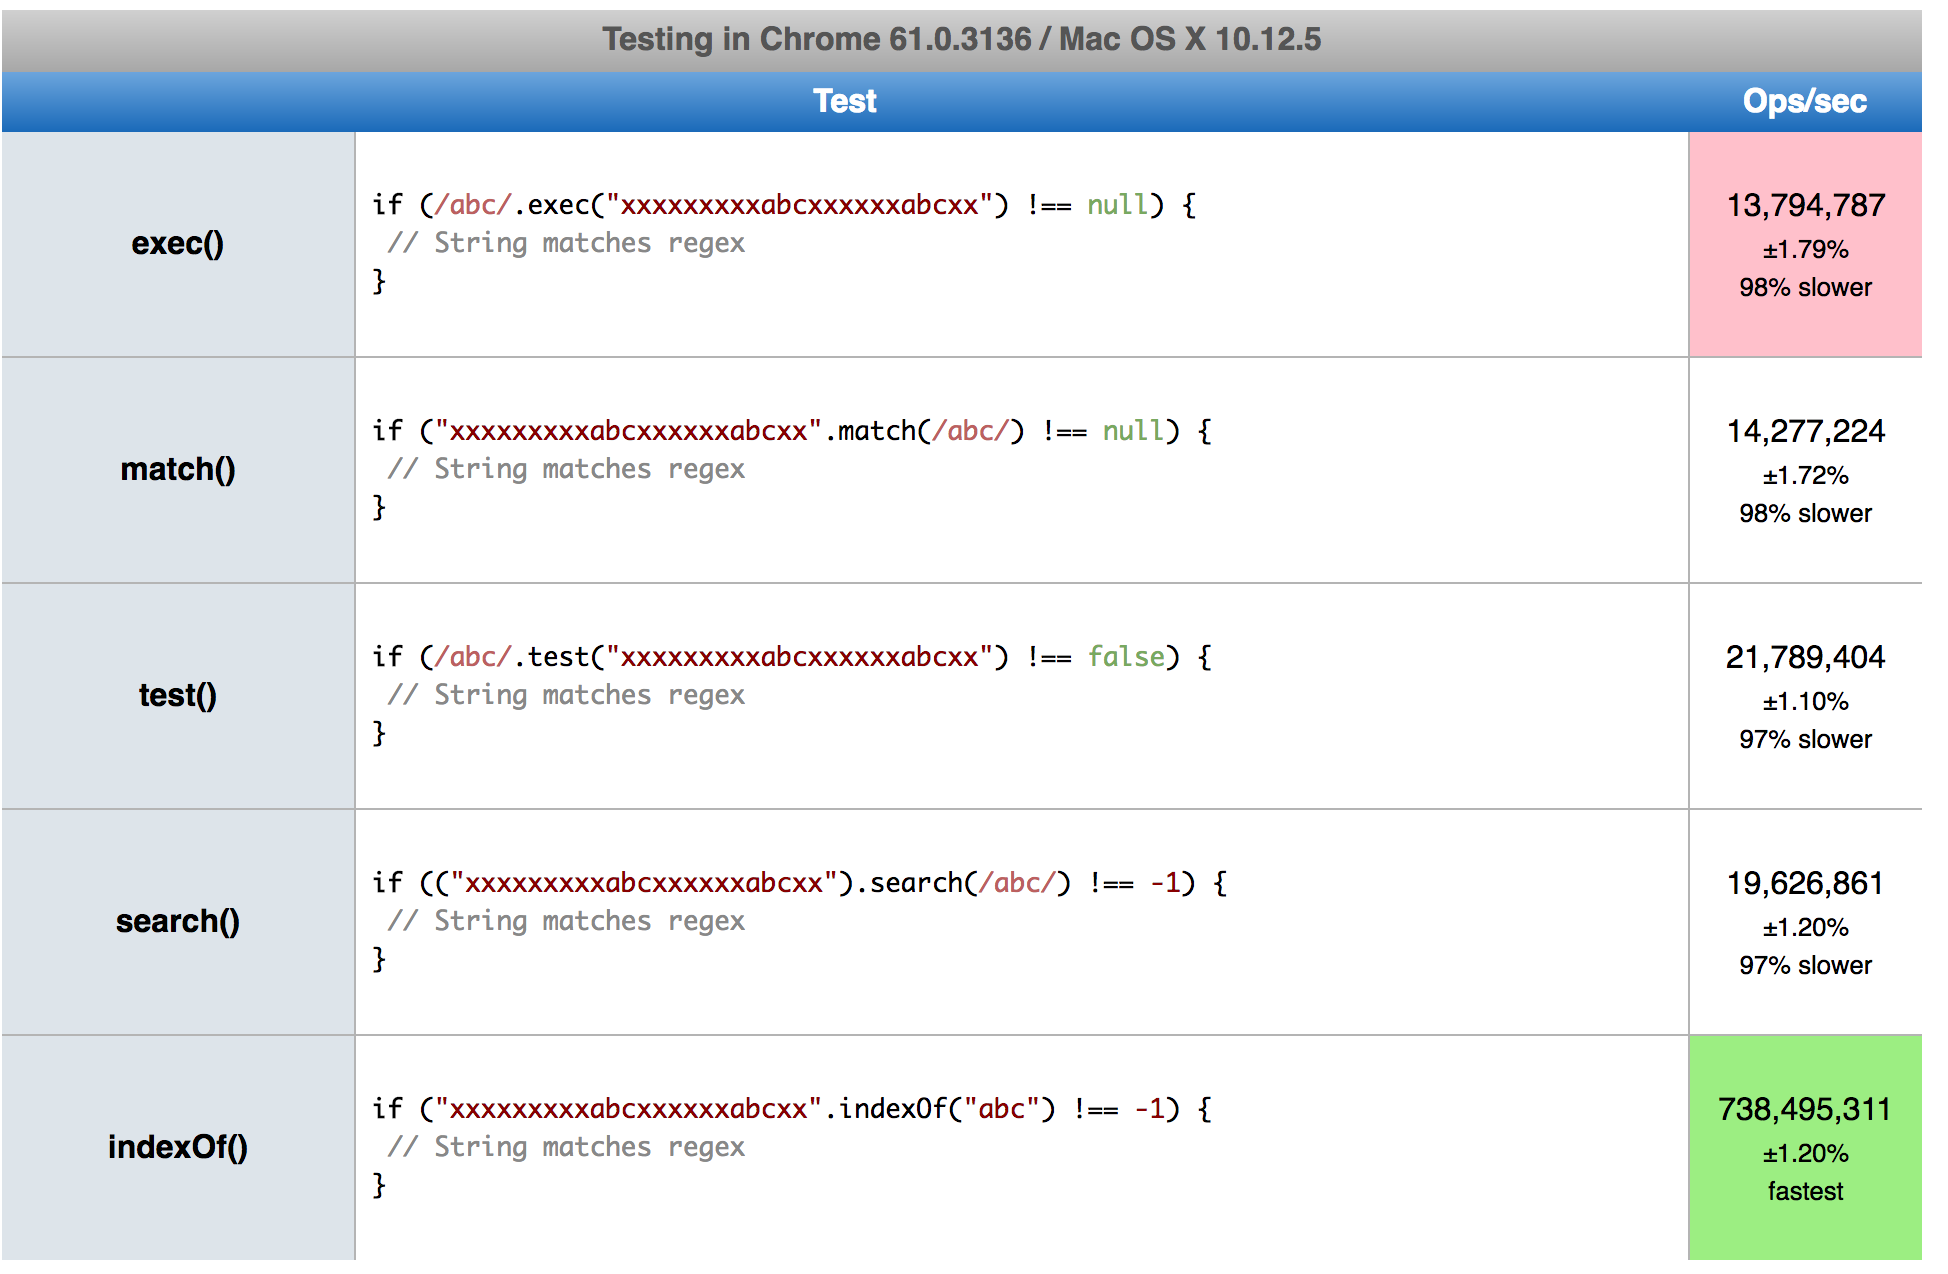Click the .search(/abc/) code line
The width and height of the screenshot is (1948, 1274).
(x=799, y=884)
